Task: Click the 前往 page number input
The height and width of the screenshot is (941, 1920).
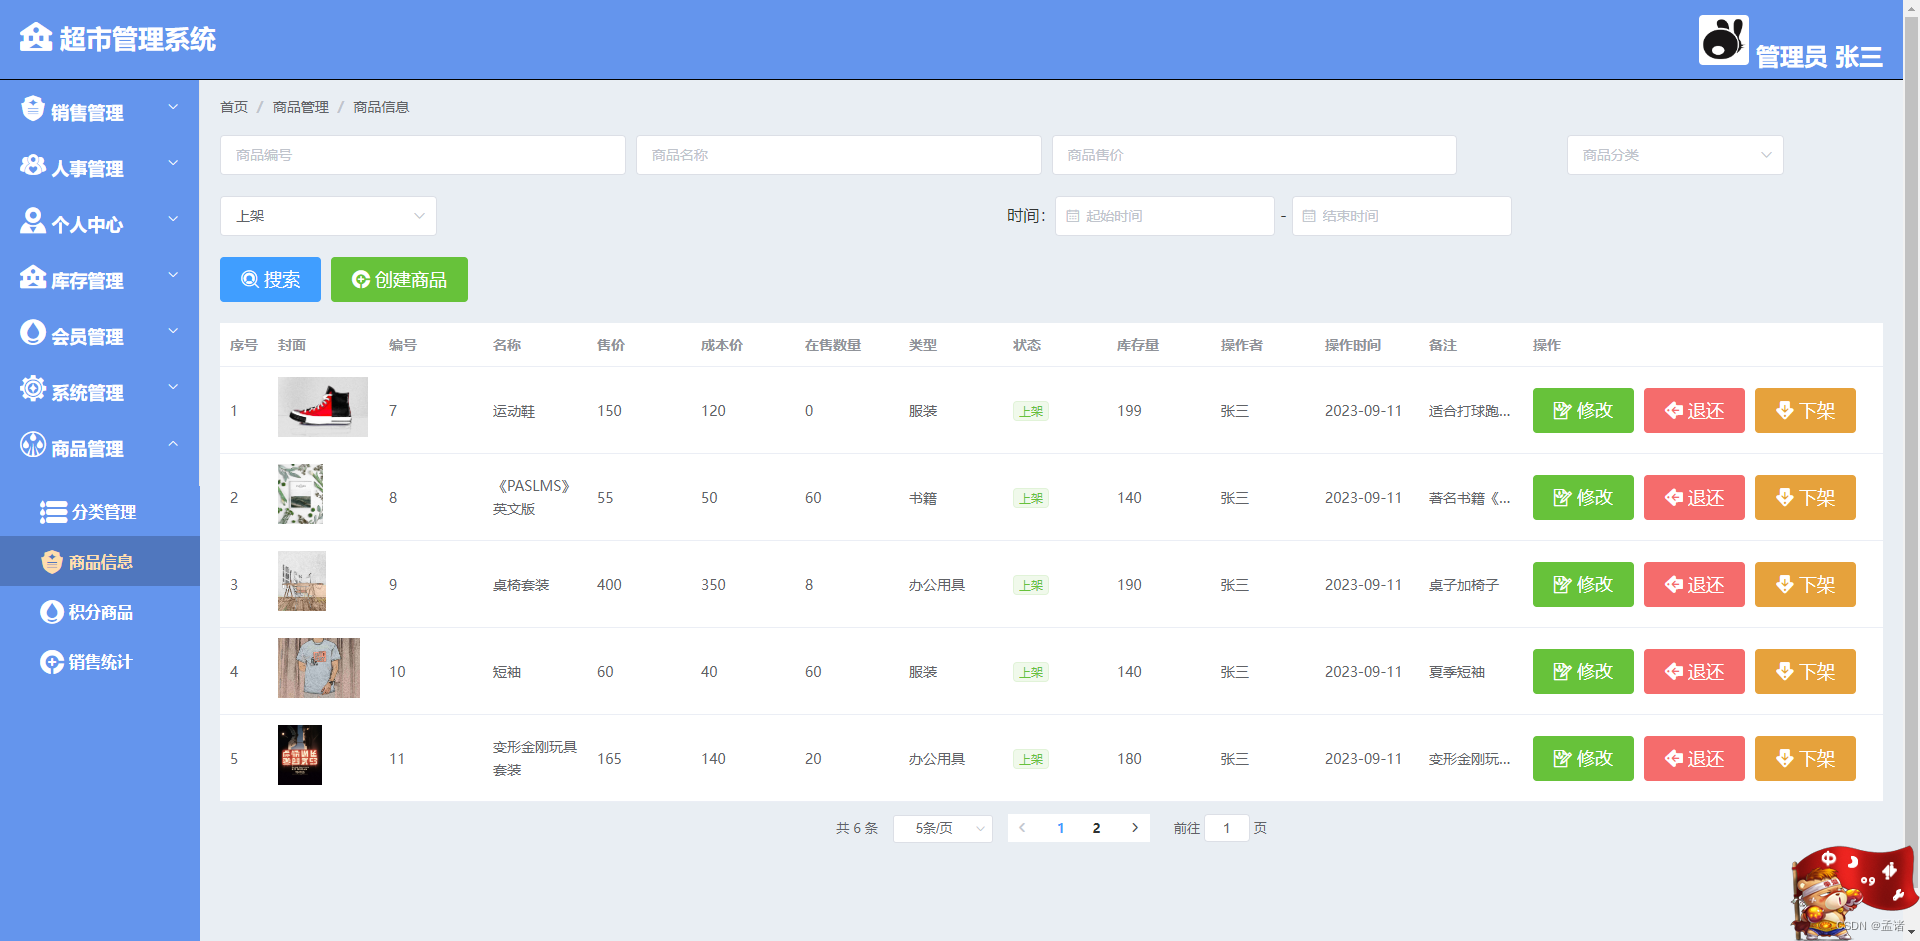Action: pos(1227,828)
